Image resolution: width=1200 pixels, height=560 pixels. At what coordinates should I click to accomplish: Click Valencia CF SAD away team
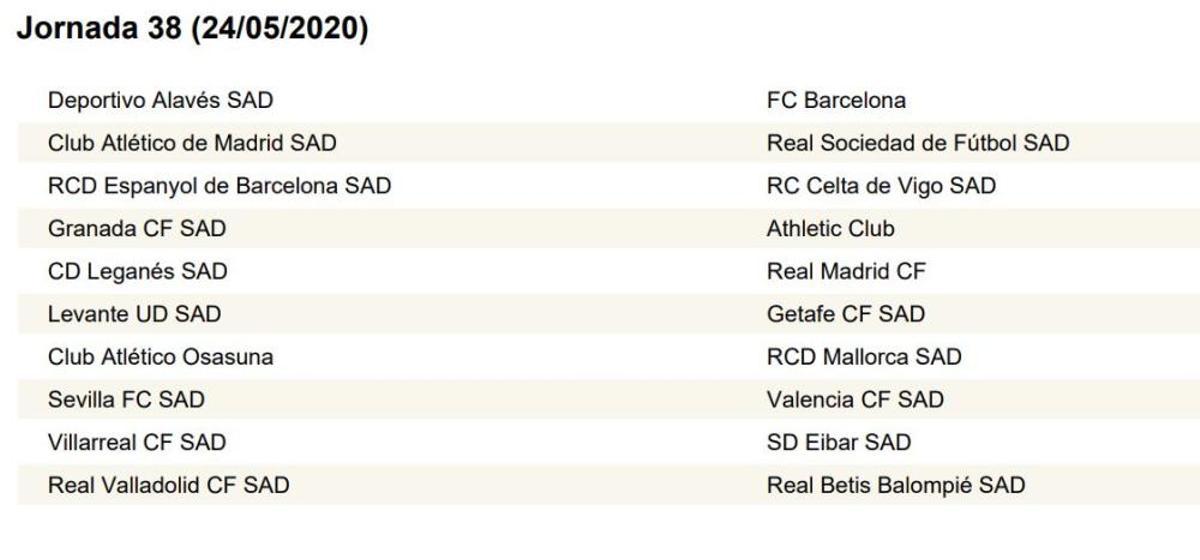click(854, 400)
